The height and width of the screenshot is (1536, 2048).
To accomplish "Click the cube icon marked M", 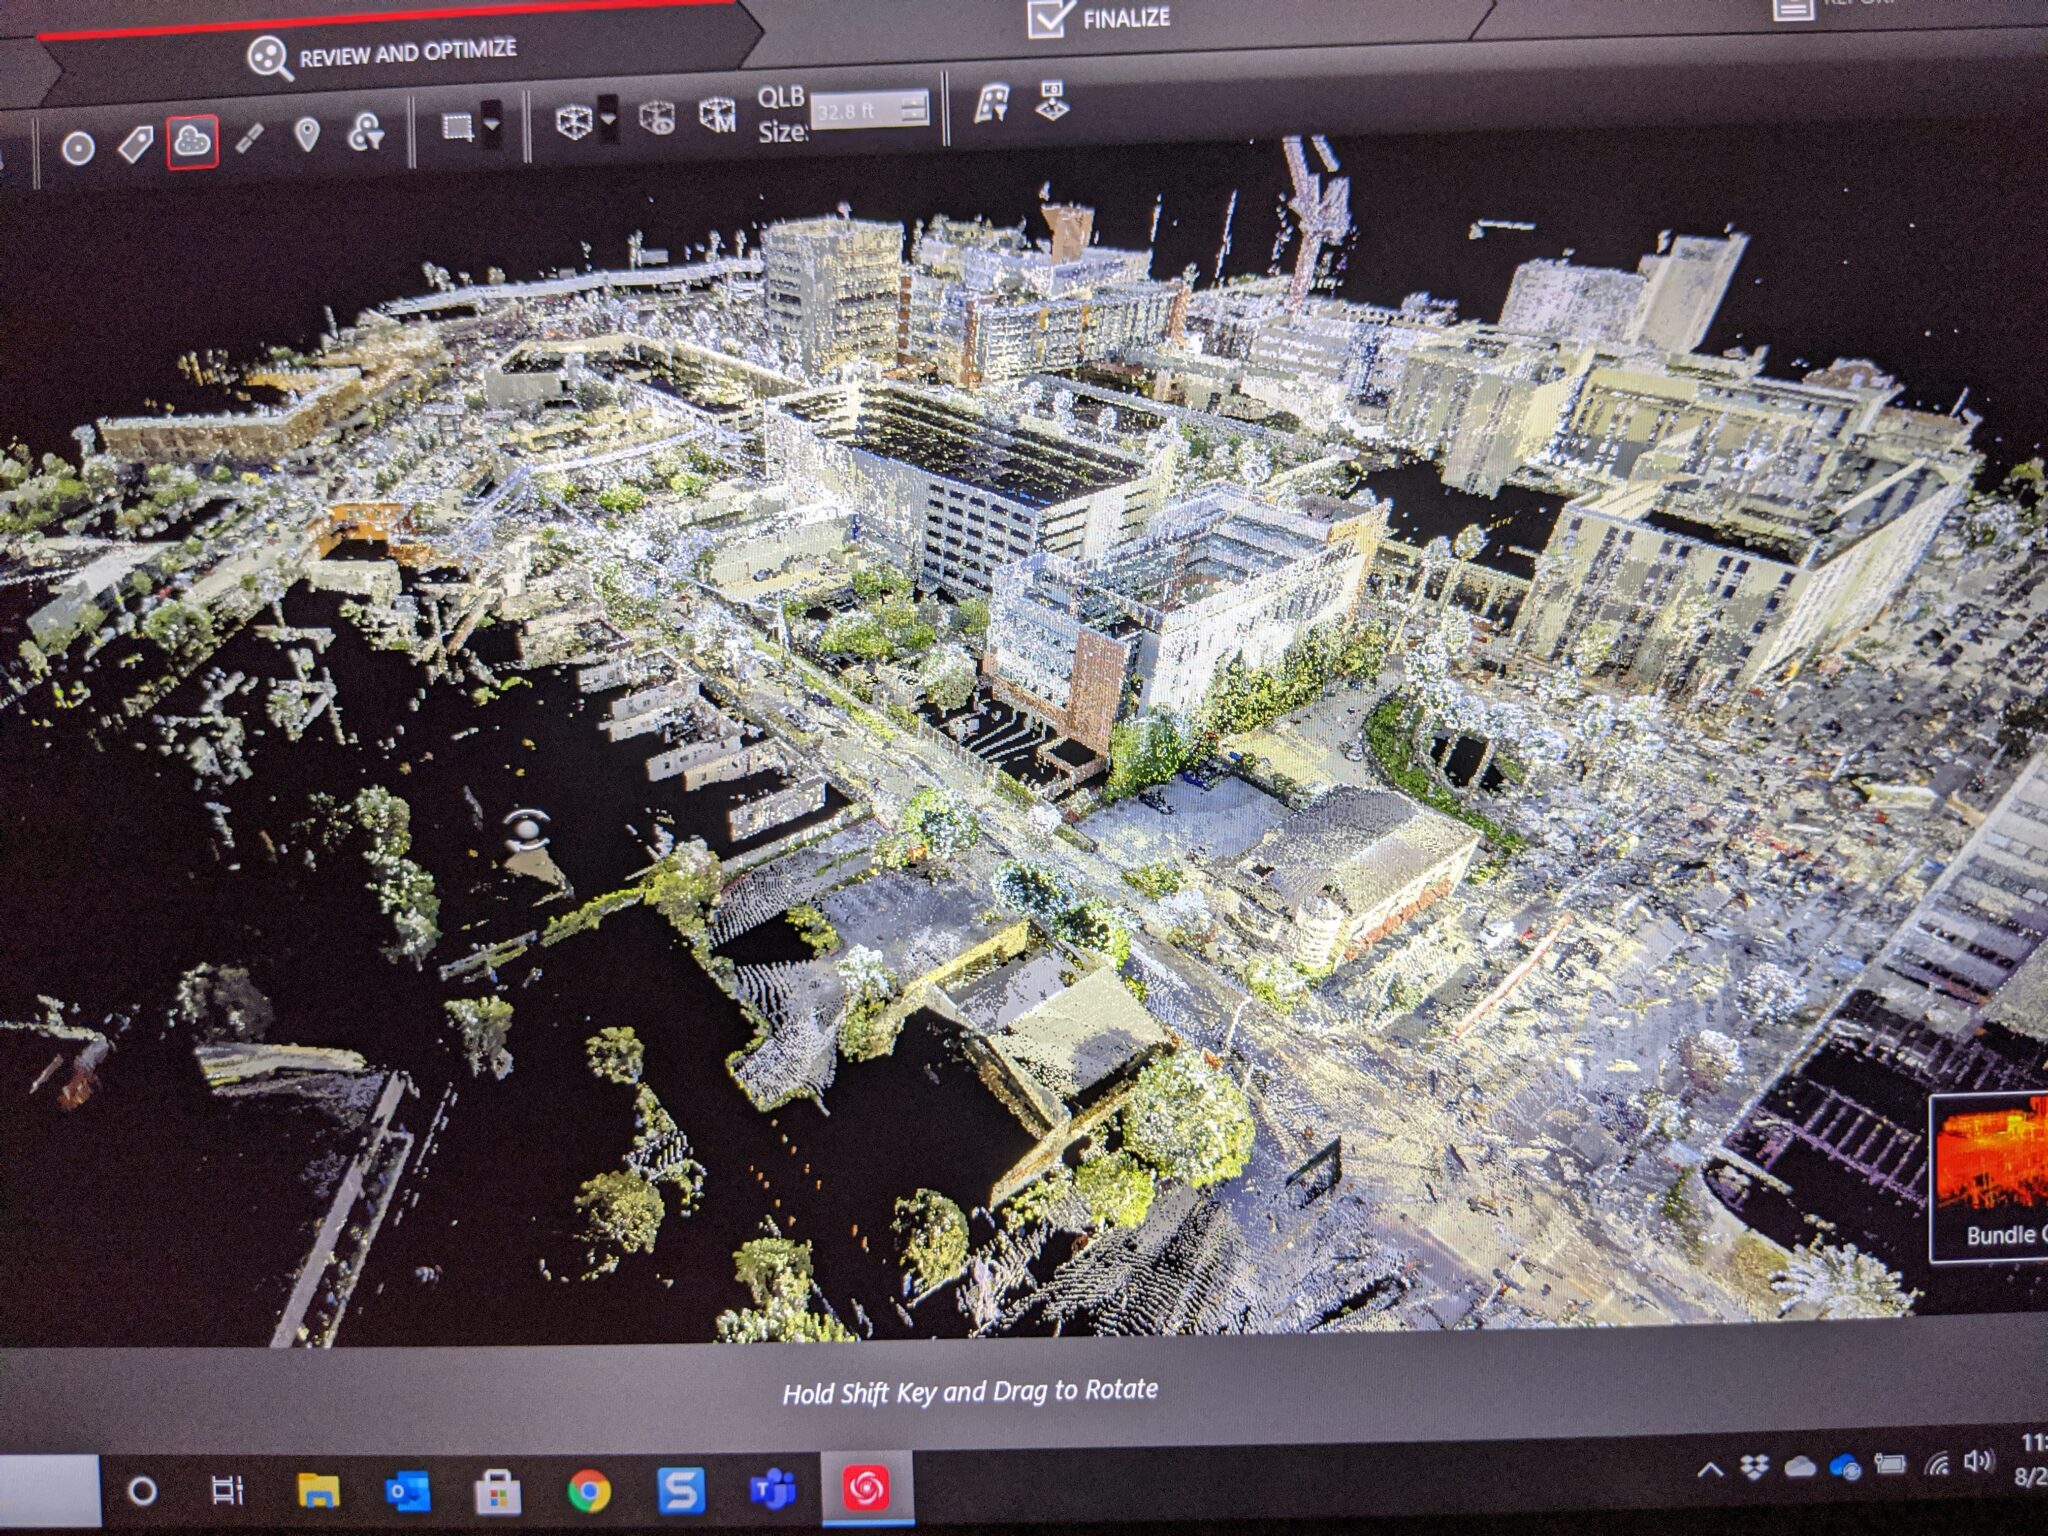I will point(717,115).
